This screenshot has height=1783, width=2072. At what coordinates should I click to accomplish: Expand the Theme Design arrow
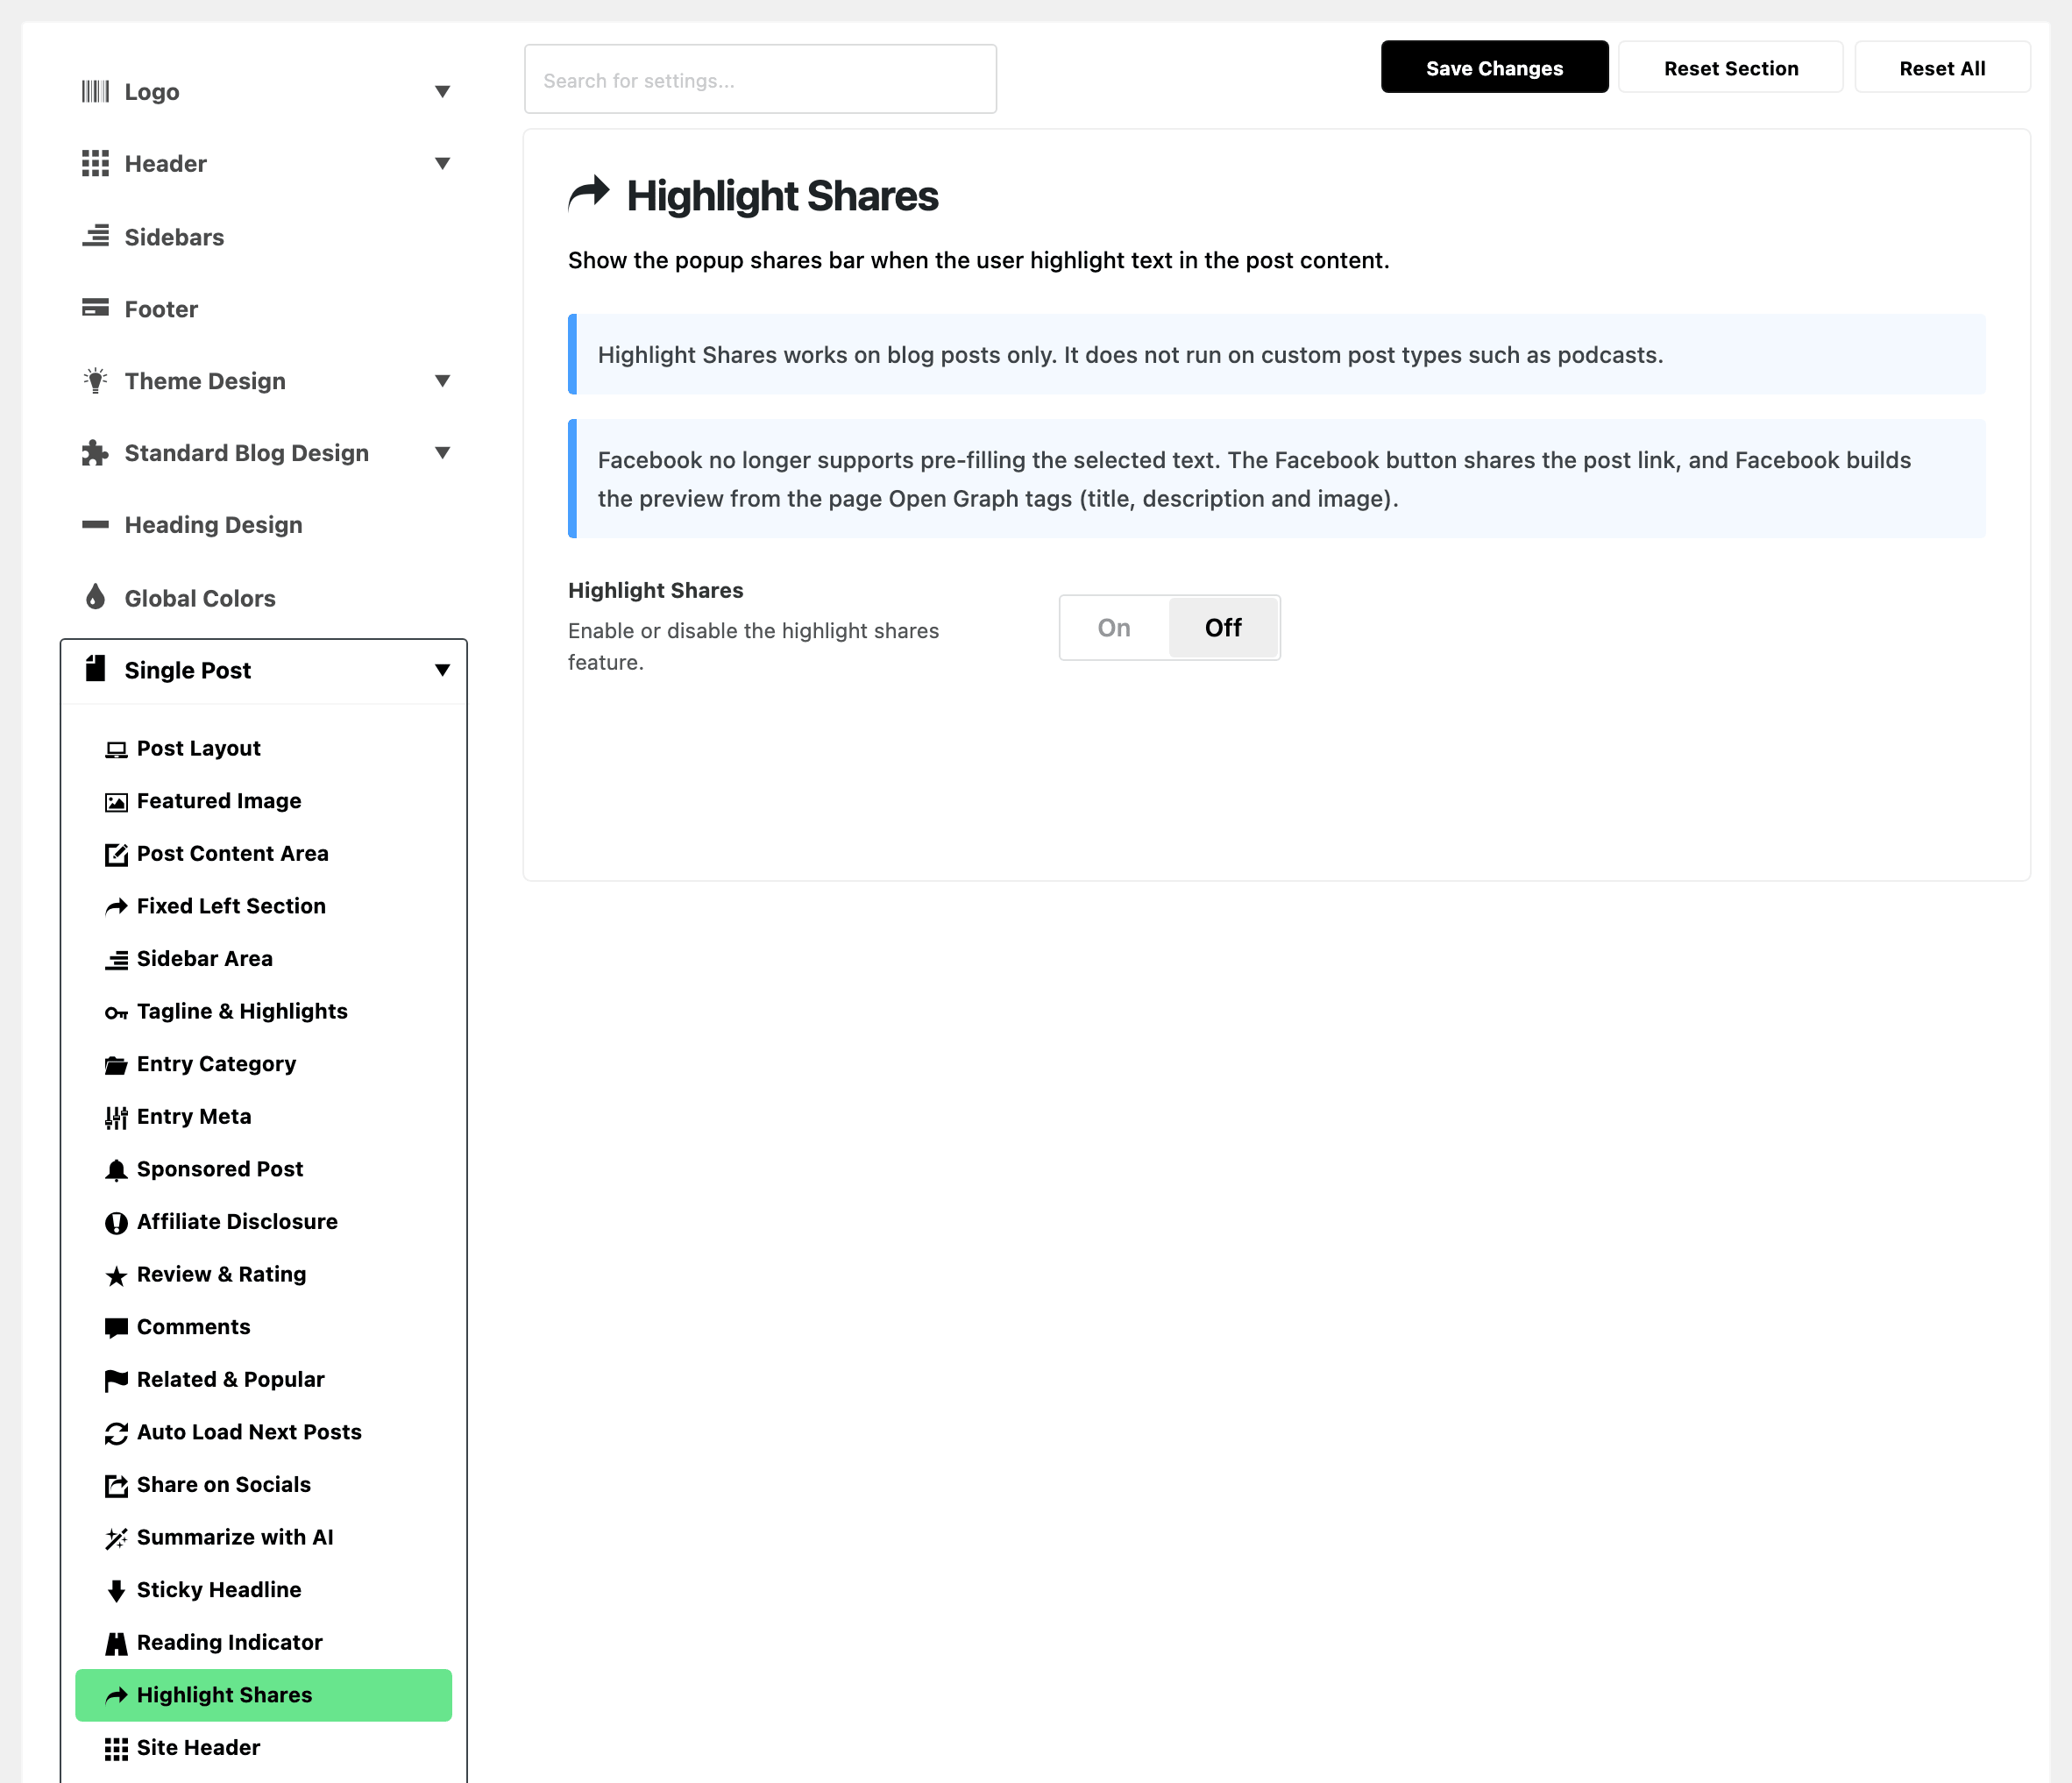pos(442,381)
